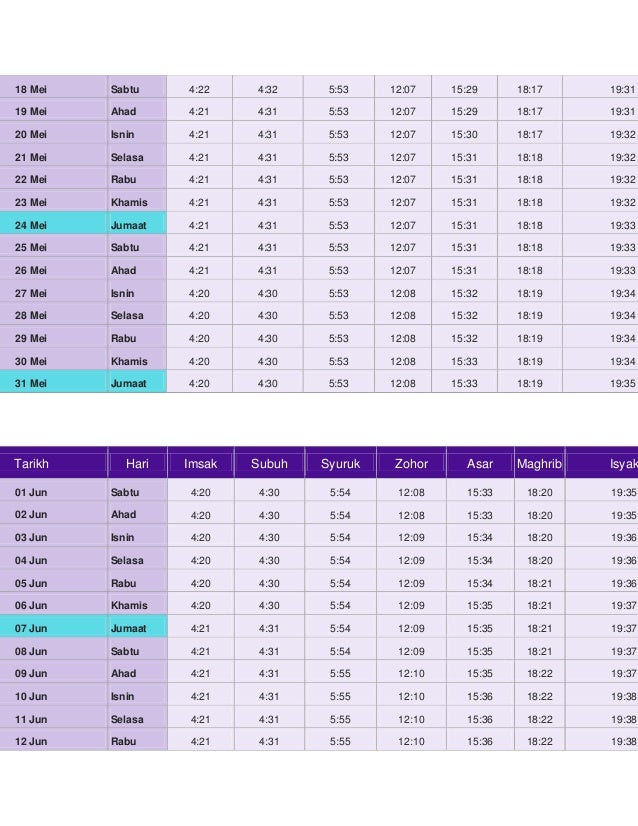Viewport: 638px width, 826px height.
Task: Click Zohor 12:08 in 27 Mei row
Action: coord(403,293)
